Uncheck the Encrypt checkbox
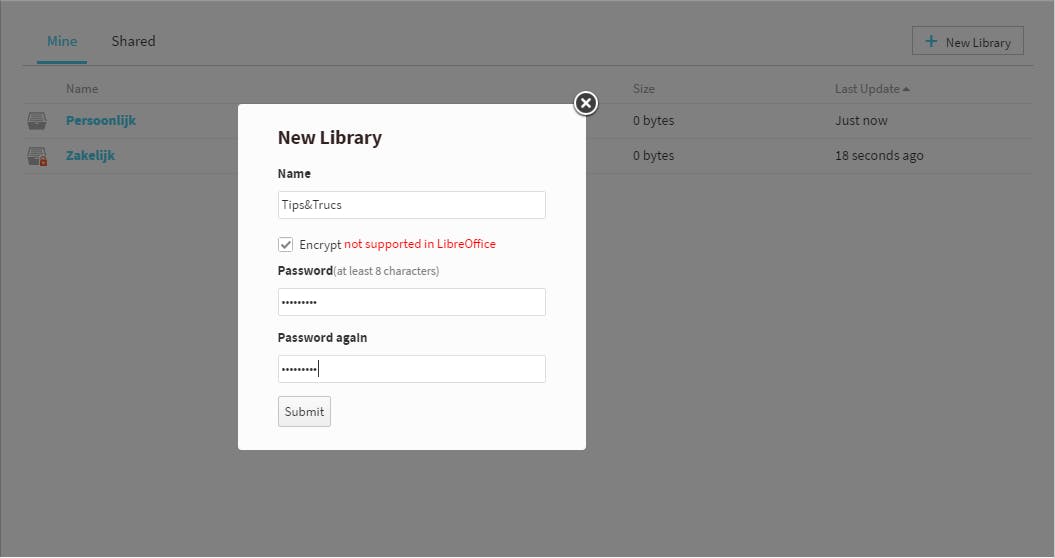The width and height of the screenshot is (1055, 558). (286, 244)
